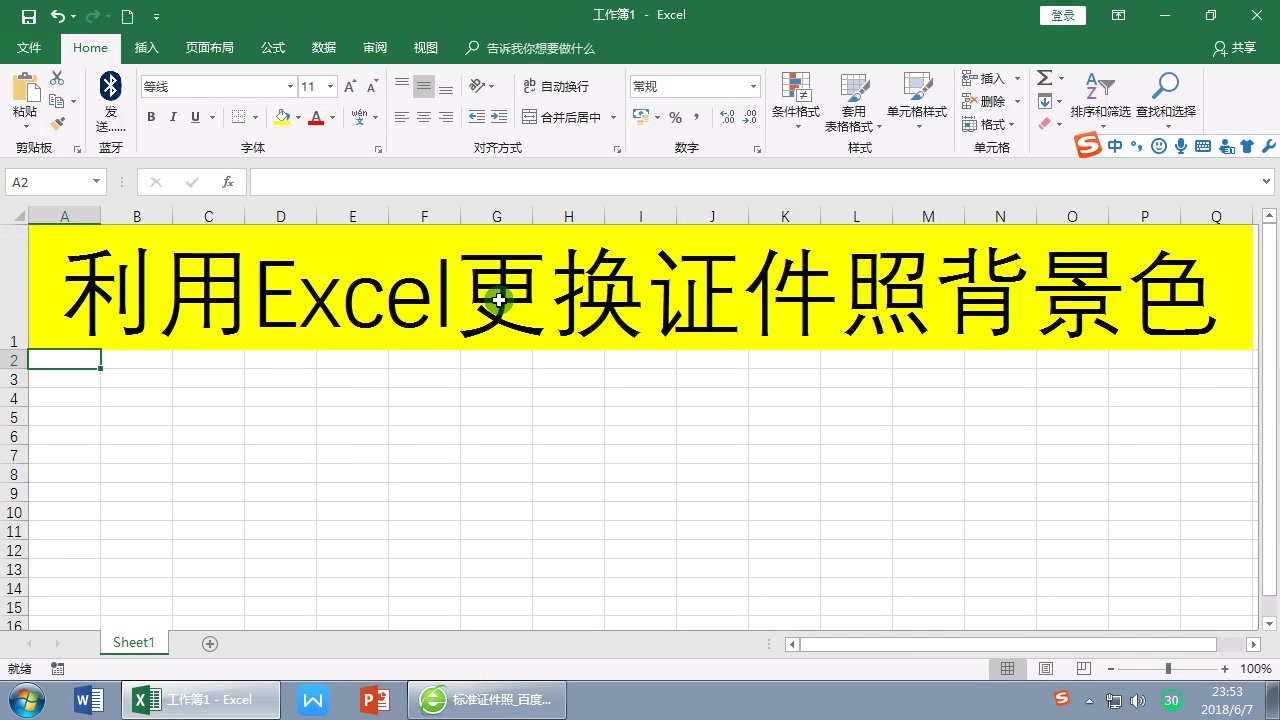Toggle align text right
This screenshot has height=720, width=1280.
click(x=446, y=117)
